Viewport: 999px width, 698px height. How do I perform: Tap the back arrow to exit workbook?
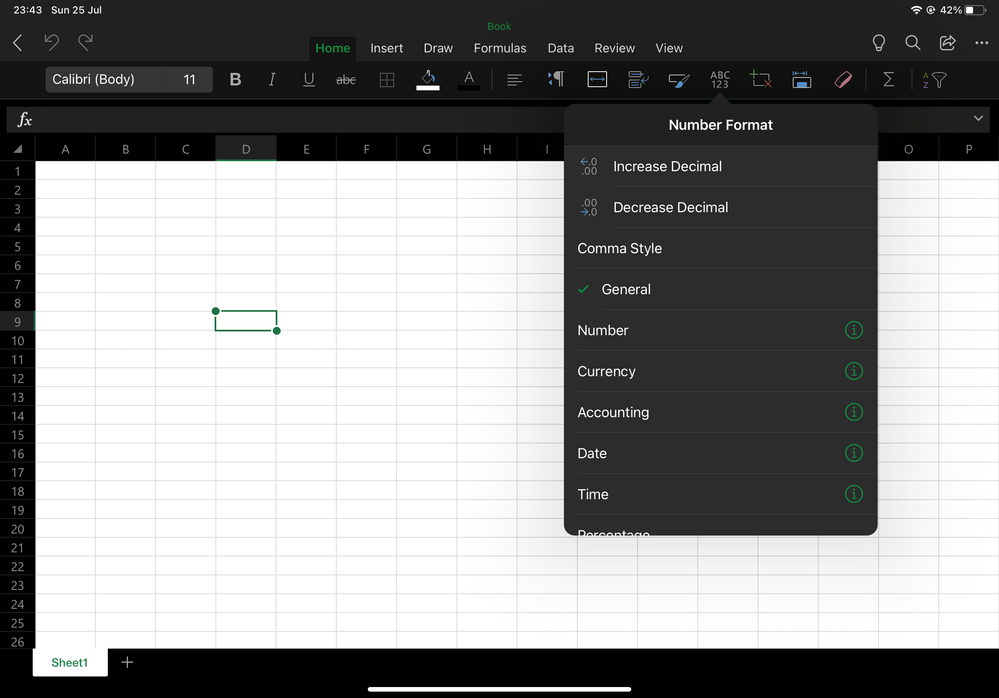18,43
